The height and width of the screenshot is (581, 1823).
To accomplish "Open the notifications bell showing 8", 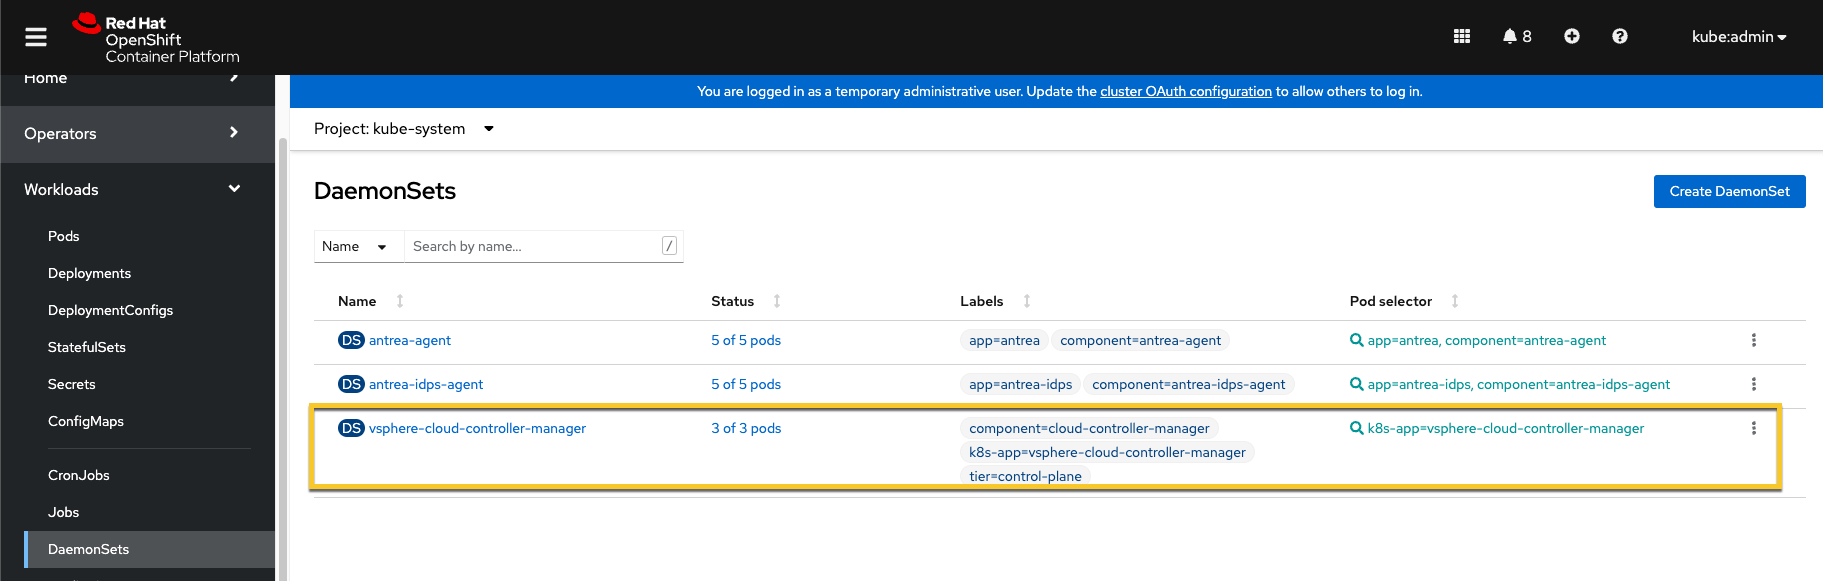I will [1517, 36].
